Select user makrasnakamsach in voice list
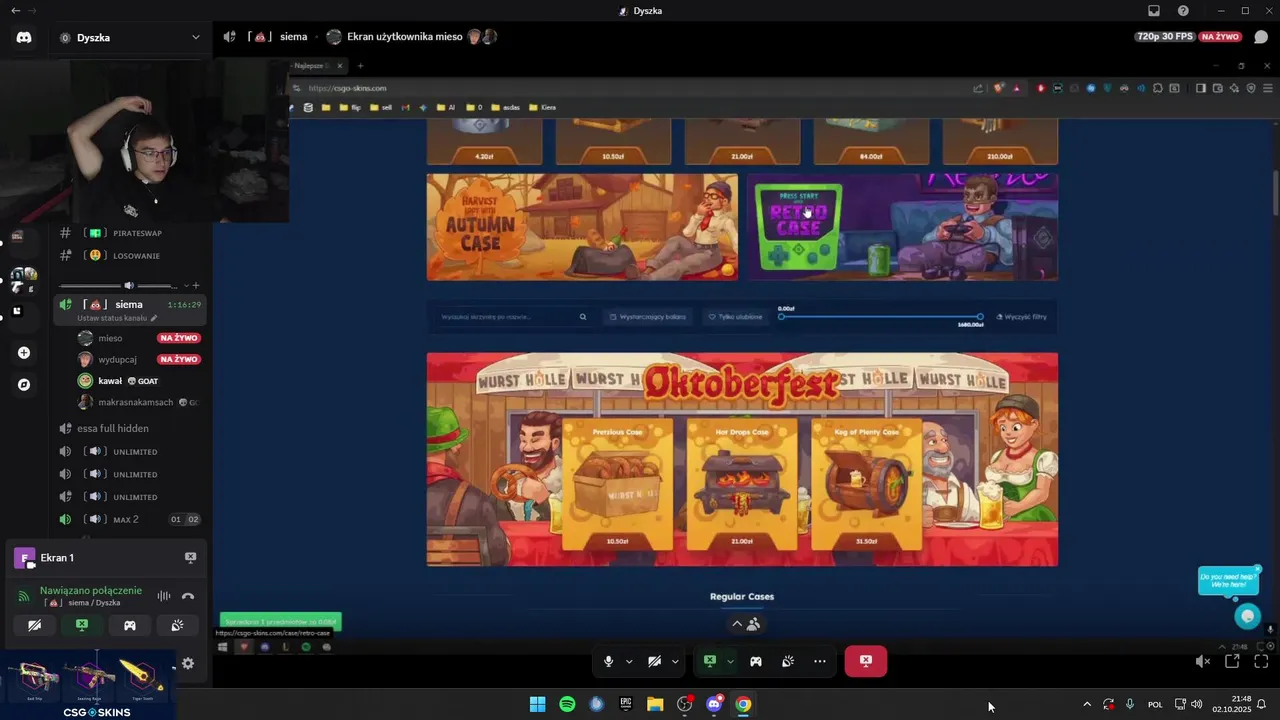Image resolution: width=1280 pixels, height=720 pixels. point(138,402)
